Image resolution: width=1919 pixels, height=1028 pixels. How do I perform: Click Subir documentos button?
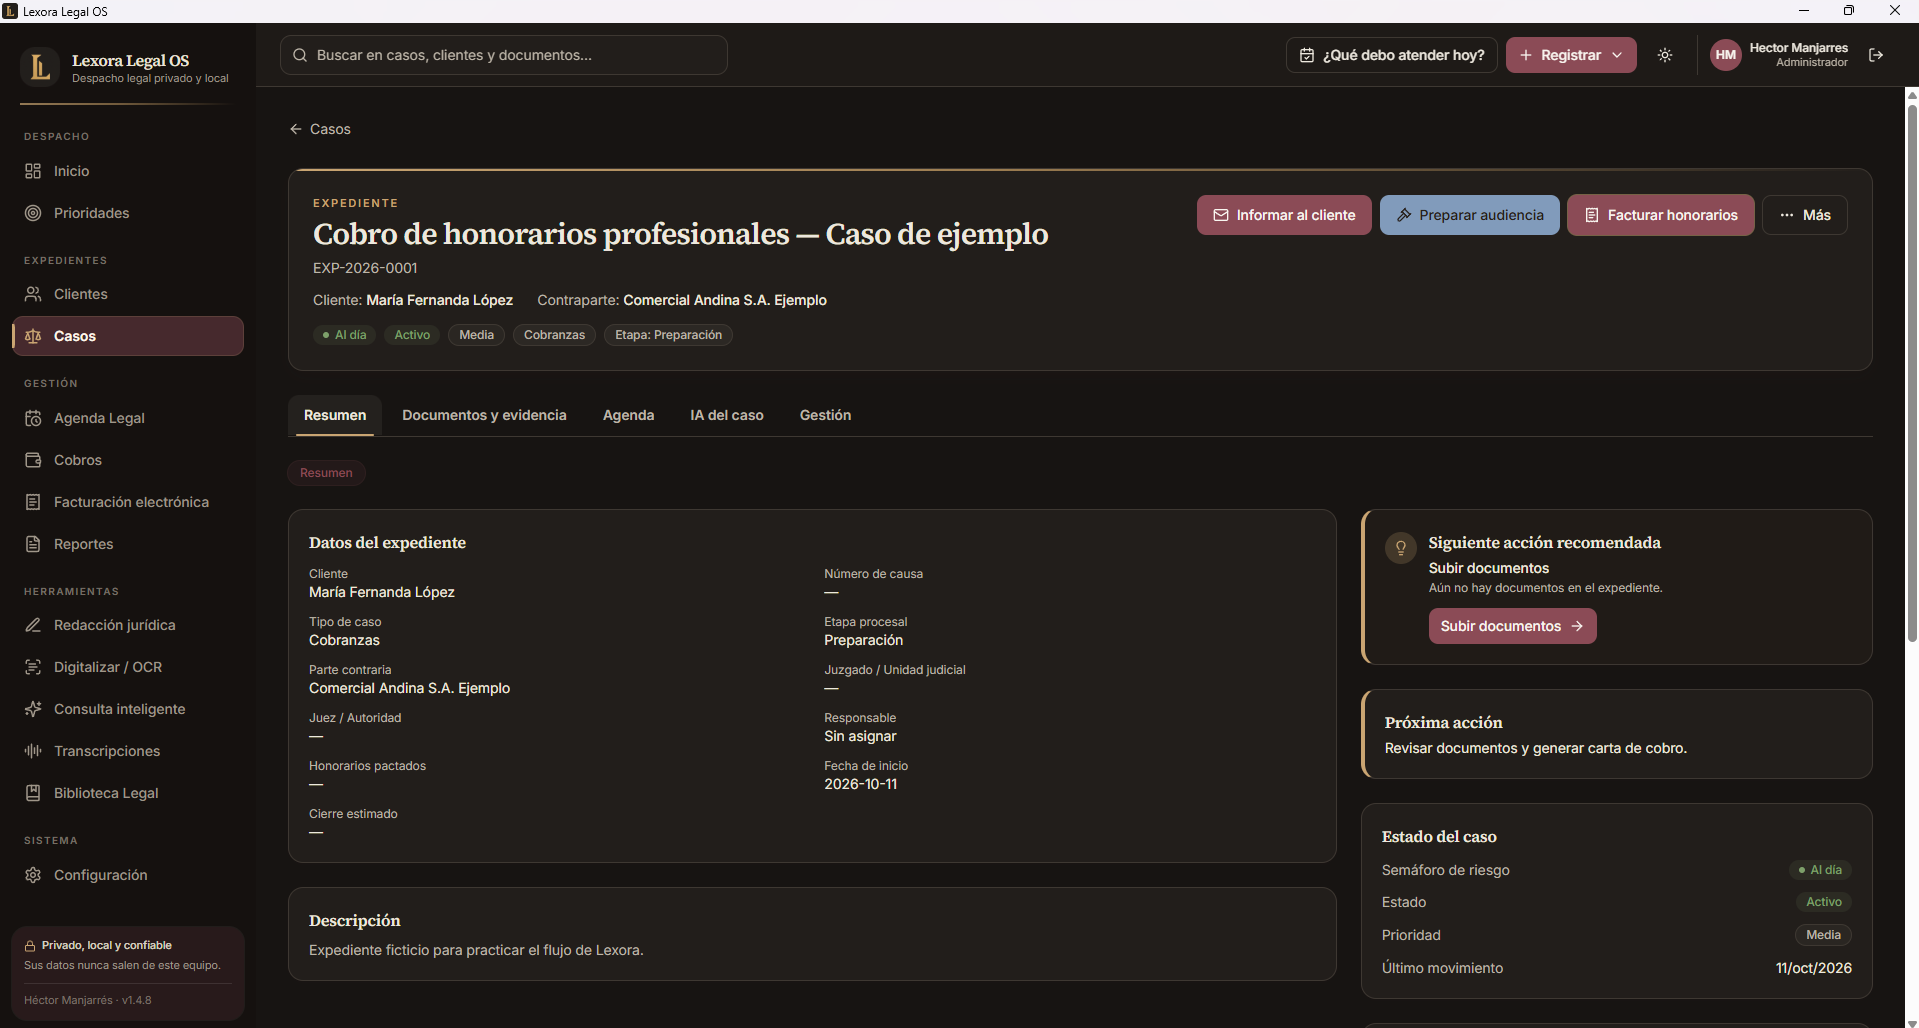(1512, 626)
